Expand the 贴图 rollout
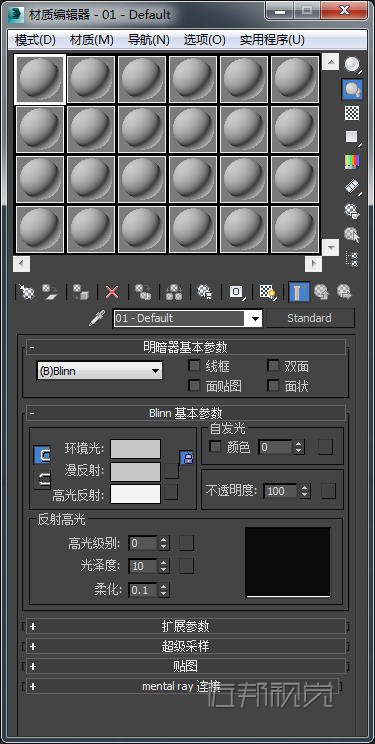 (186, 666)
